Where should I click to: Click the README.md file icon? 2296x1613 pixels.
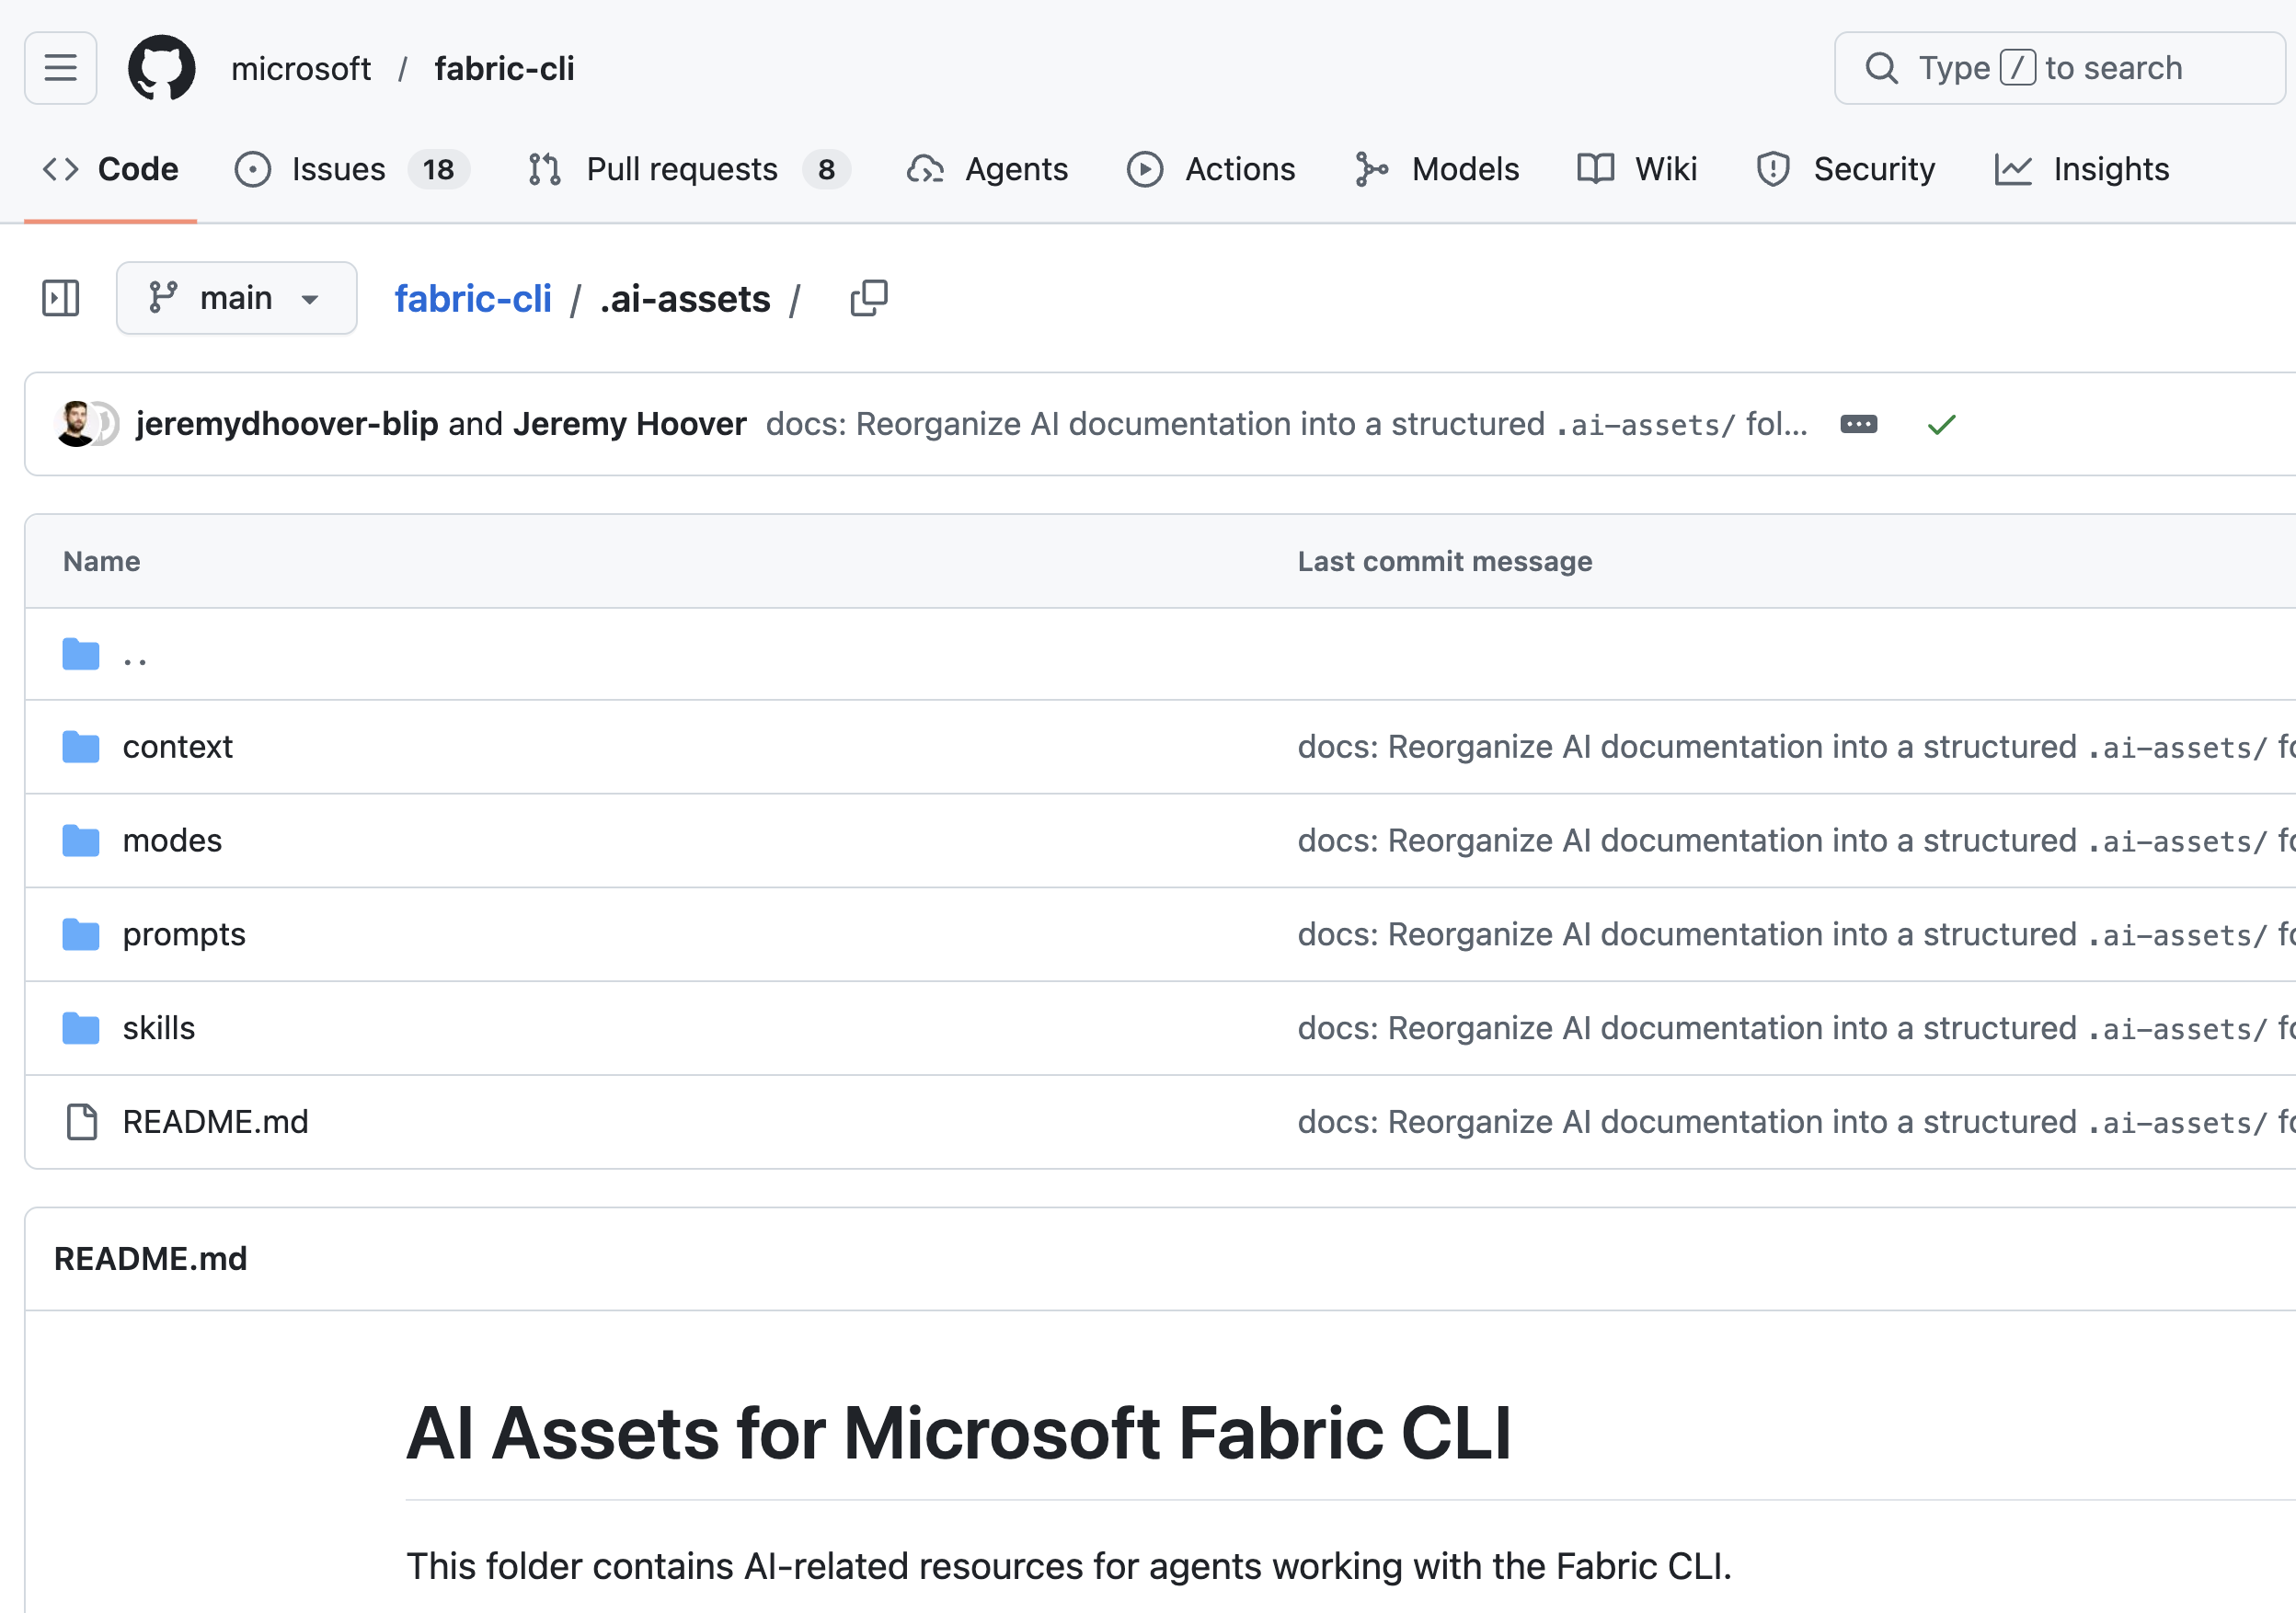(x=81, y=1122)
